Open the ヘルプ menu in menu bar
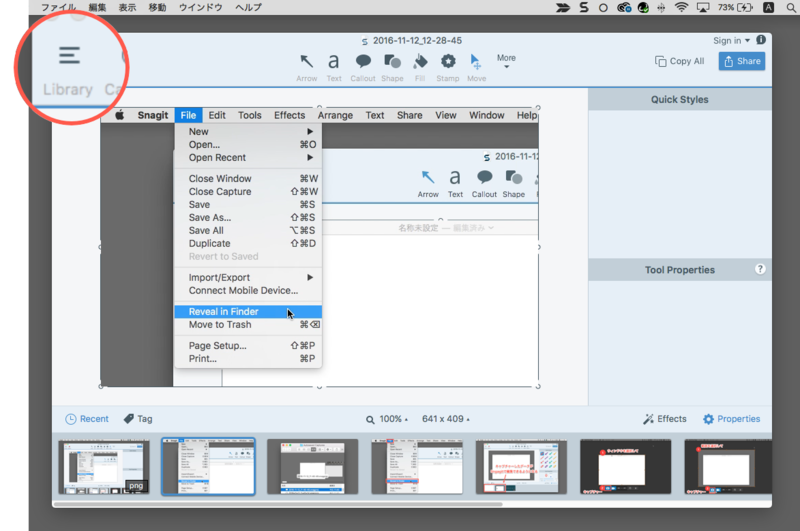 click(x=248, y=7)
